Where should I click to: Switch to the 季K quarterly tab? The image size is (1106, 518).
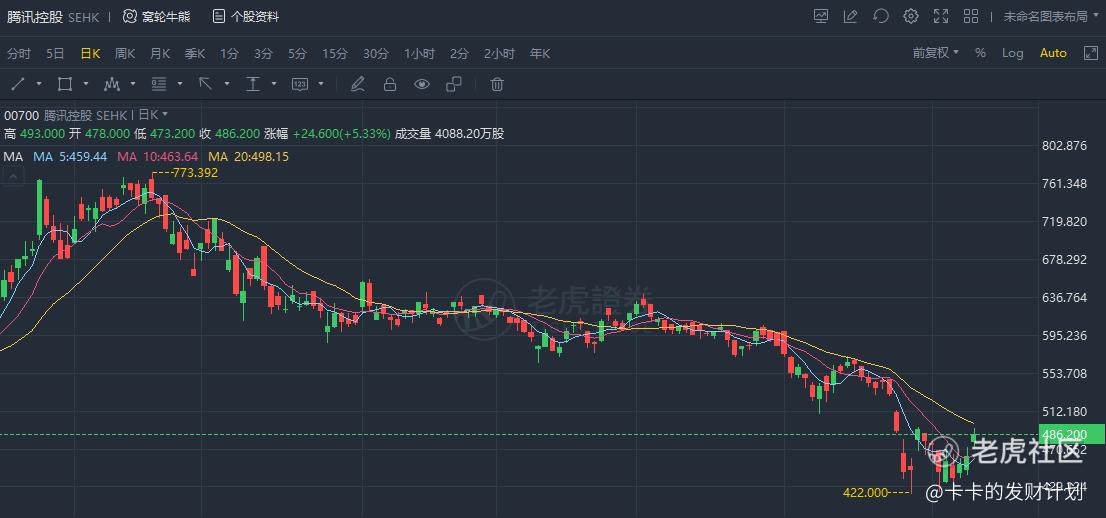click(x=195, y=54)
